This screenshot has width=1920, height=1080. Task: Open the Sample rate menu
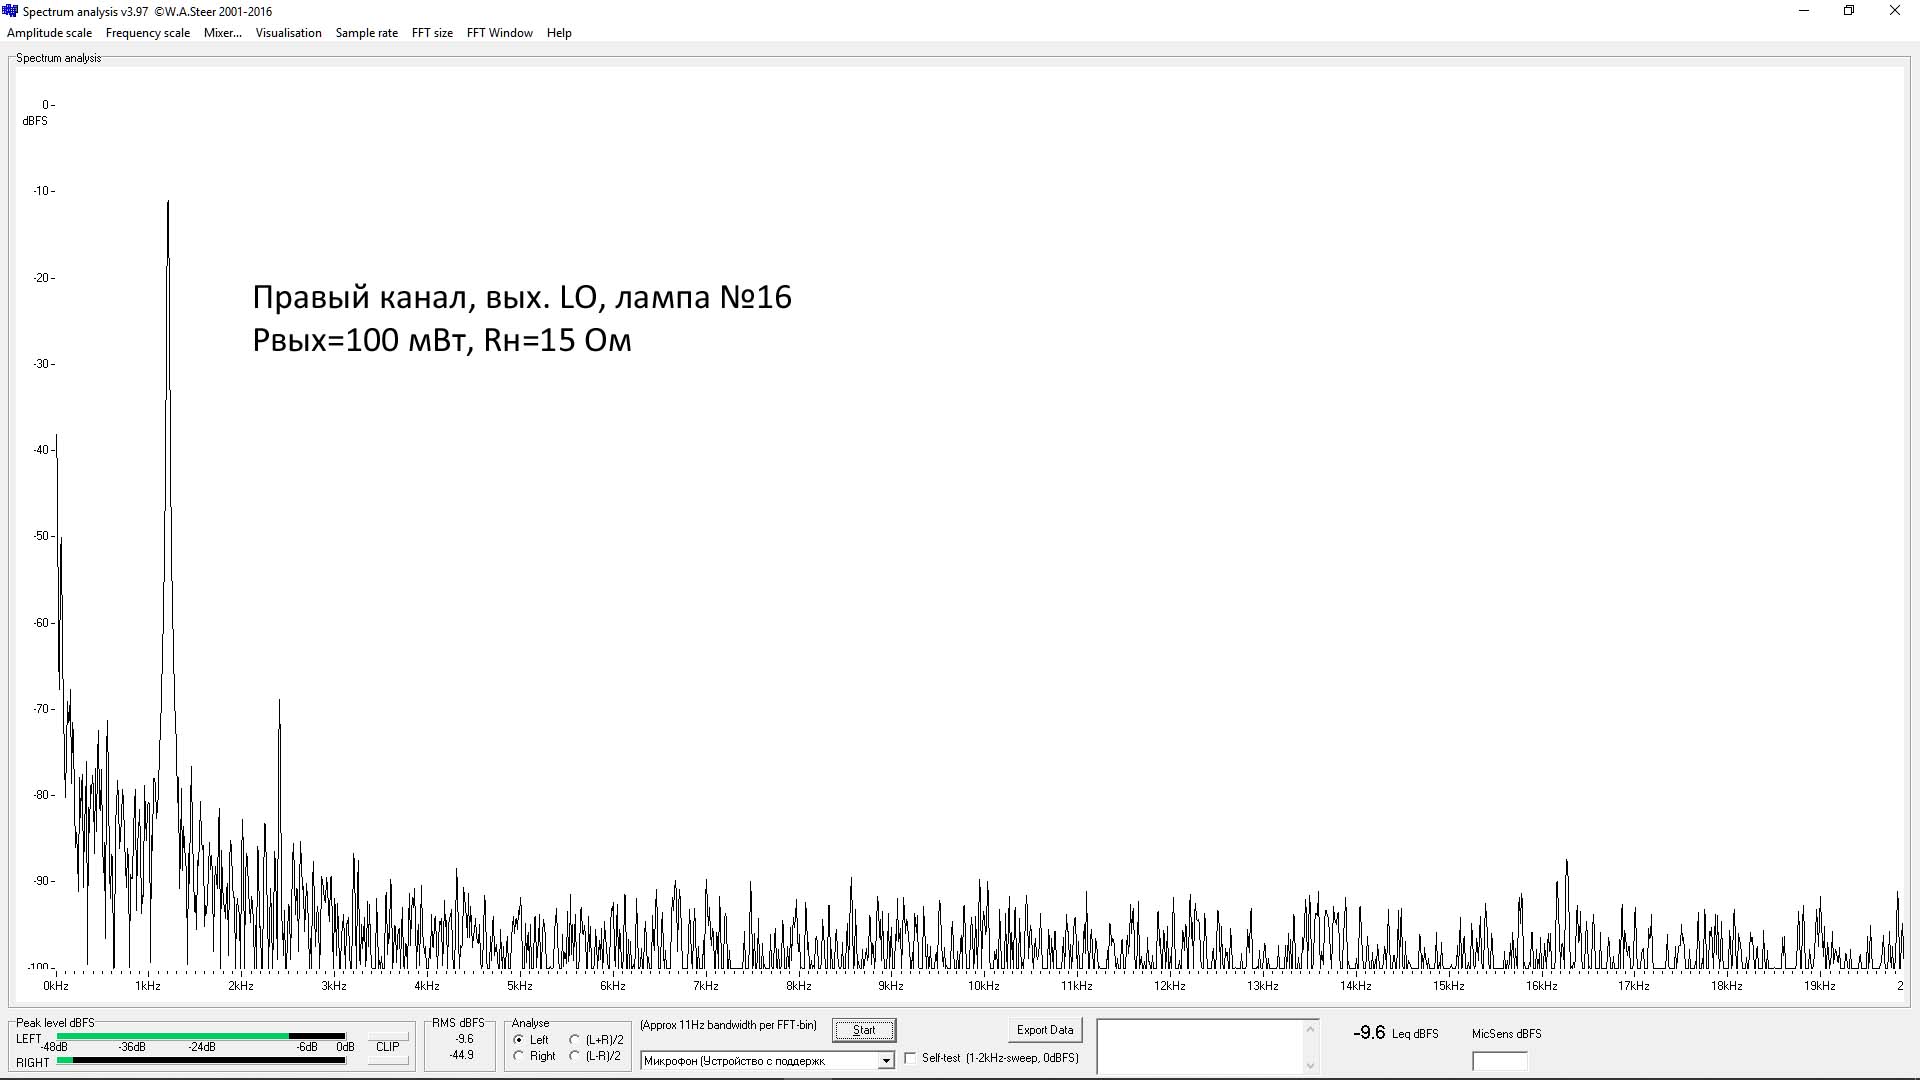click(x=366, y=33)
